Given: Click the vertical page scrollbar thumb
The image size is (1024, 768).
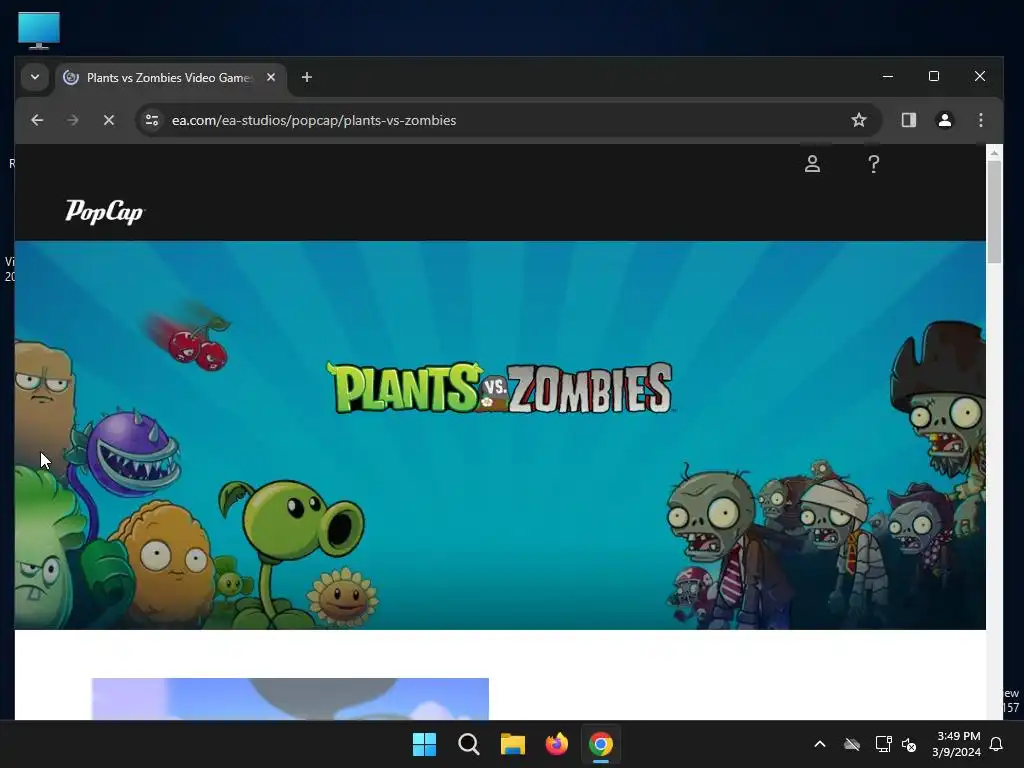Looking at the screenshot, I should (x=994, y=211).
